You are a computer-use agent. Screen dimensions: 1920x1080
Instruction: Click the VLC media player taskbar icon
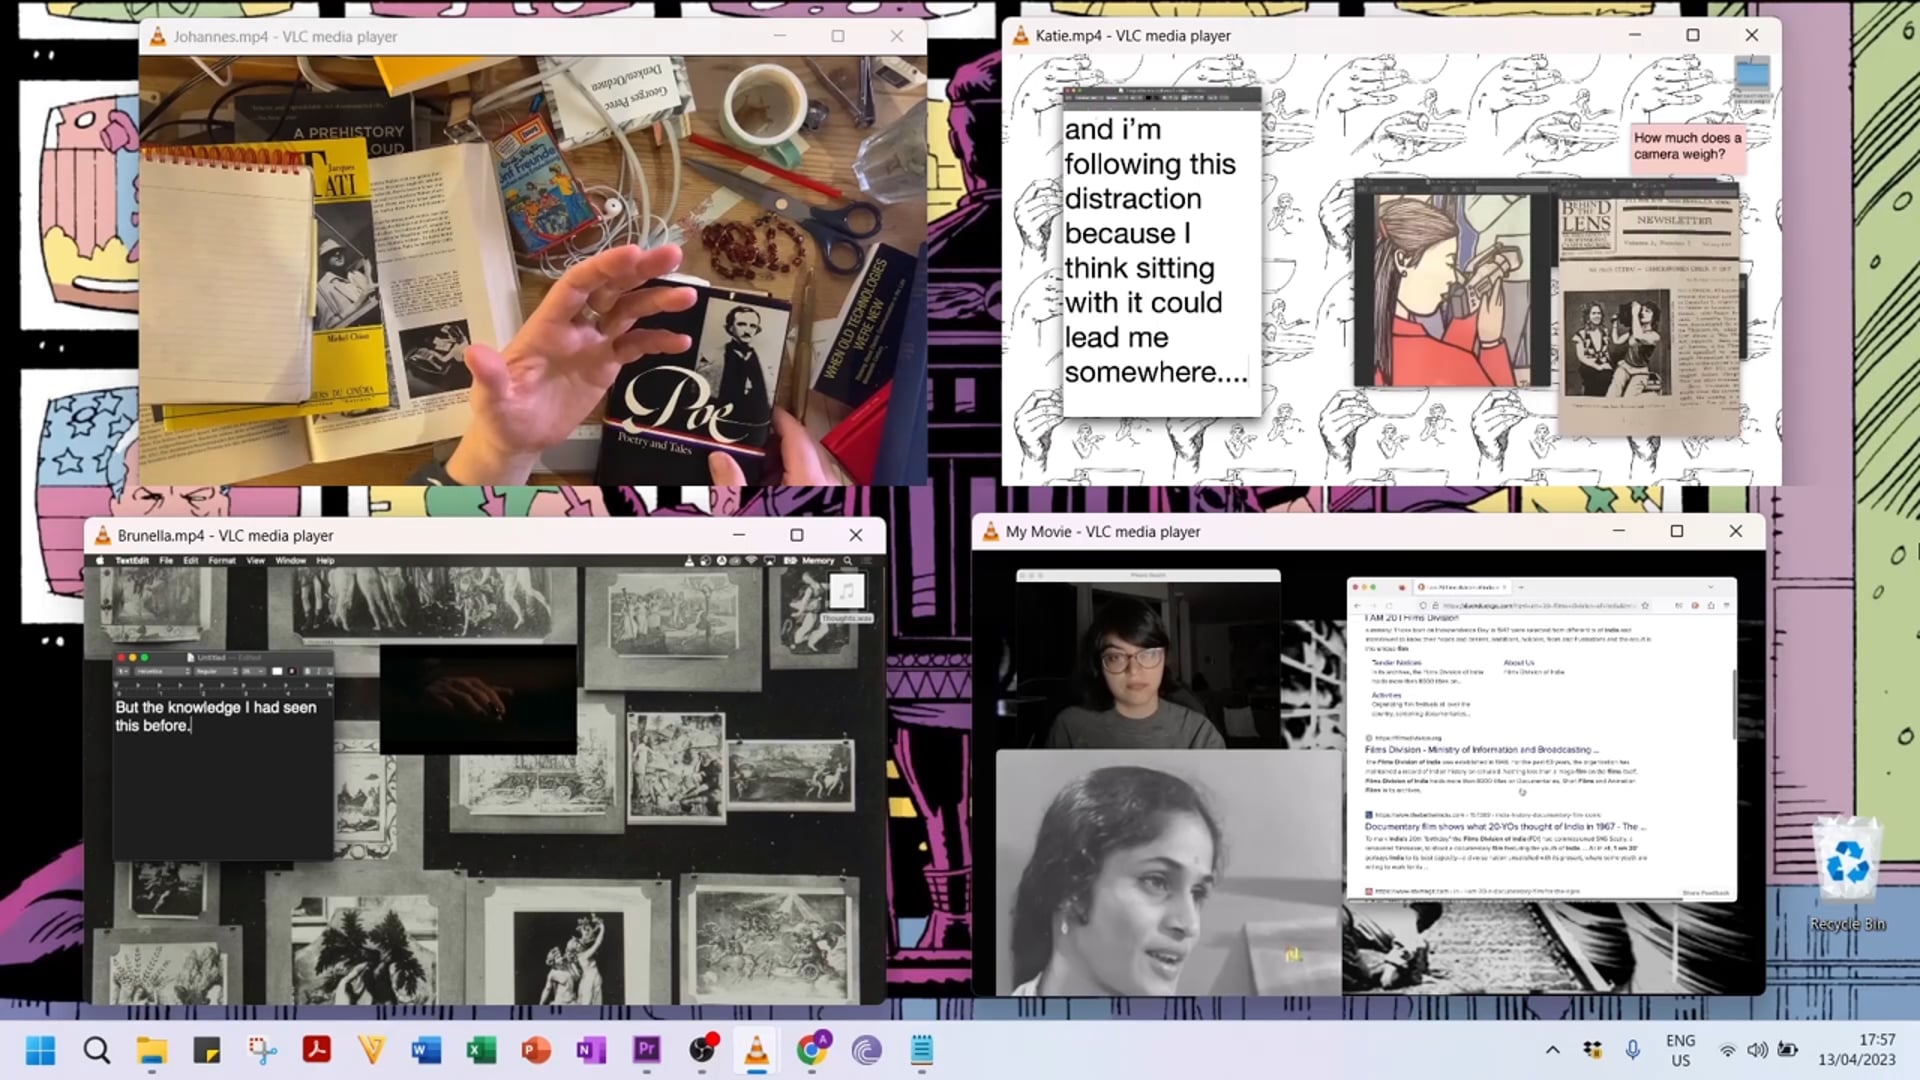pyautogui.click(x=757, y=1050)
